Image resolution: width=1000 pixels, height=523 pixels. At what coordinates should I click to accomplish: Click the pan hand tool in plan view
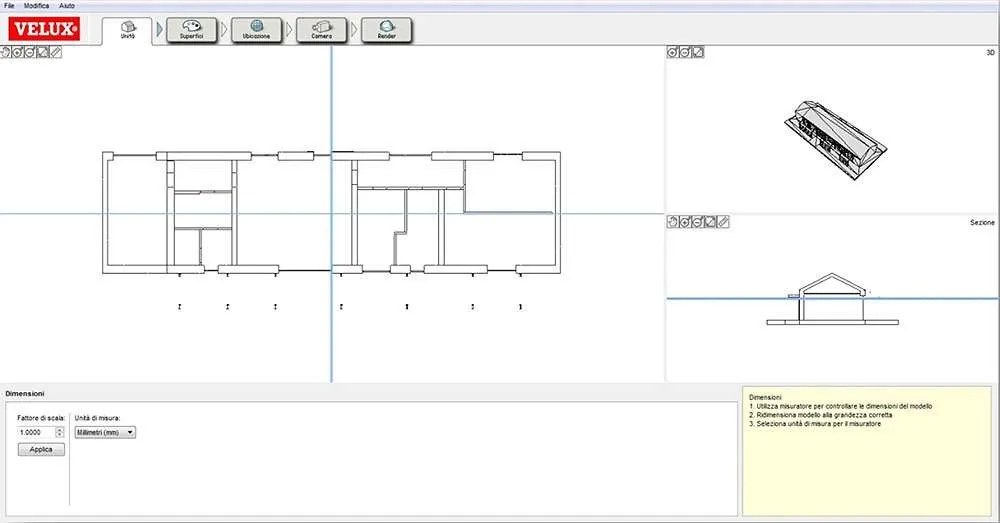pos(6,52)
